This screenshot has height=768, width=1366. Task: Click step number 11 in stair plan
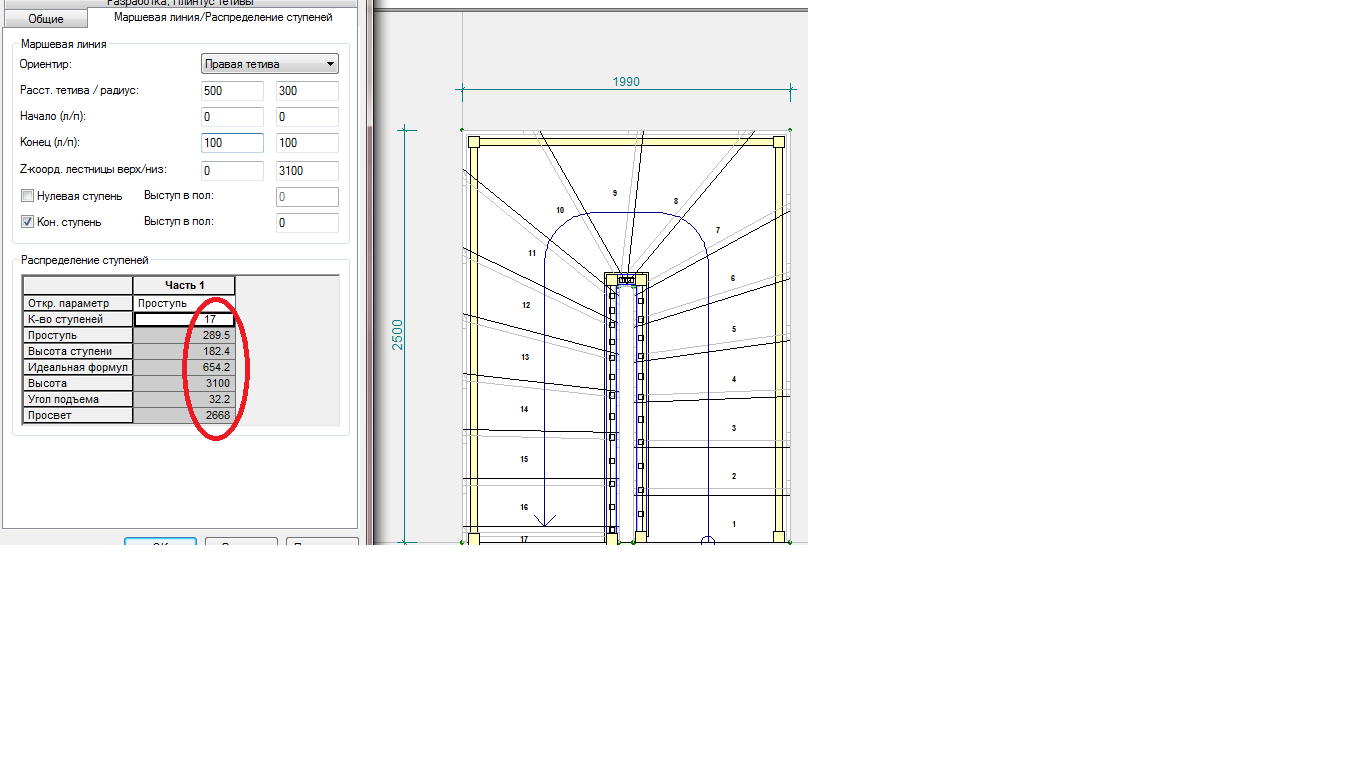pos(532,253)
